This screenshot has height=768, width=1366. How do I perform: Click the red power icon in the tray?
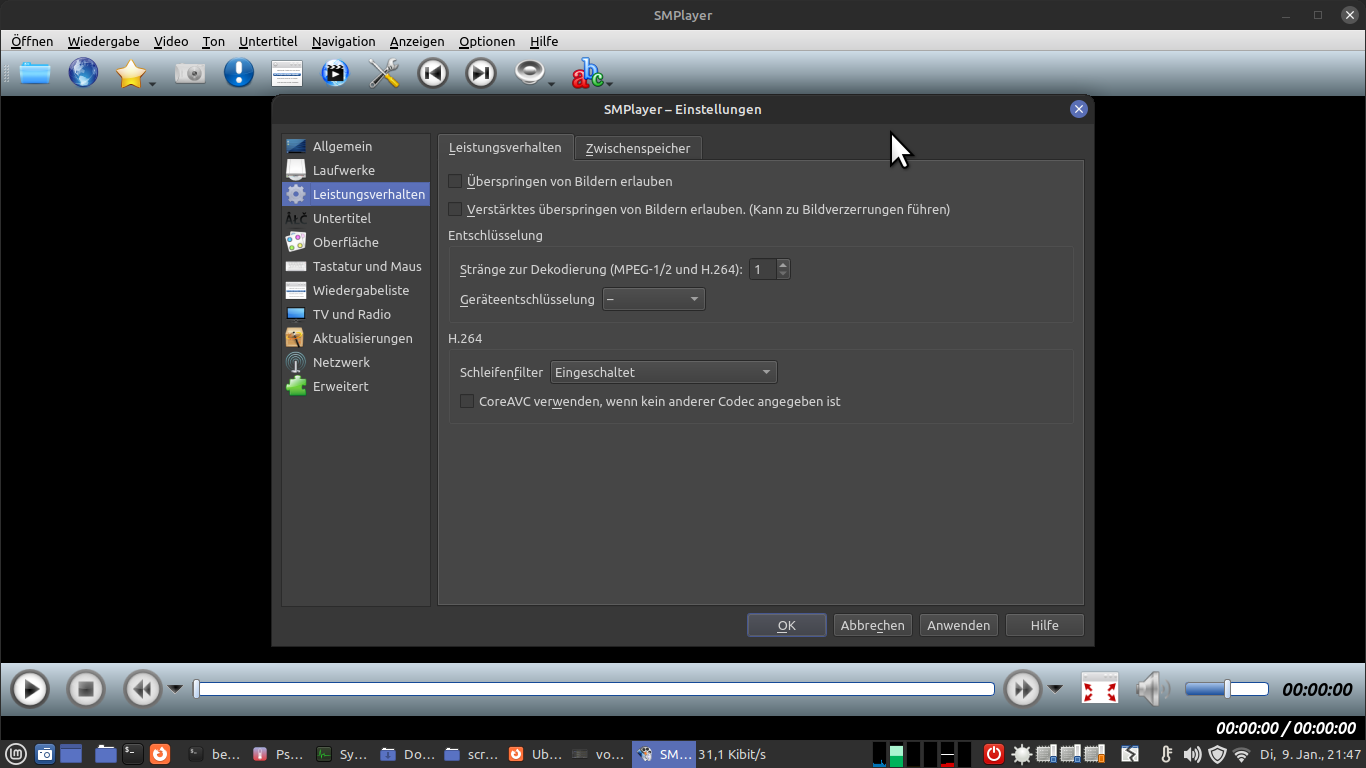pos(994,754)
